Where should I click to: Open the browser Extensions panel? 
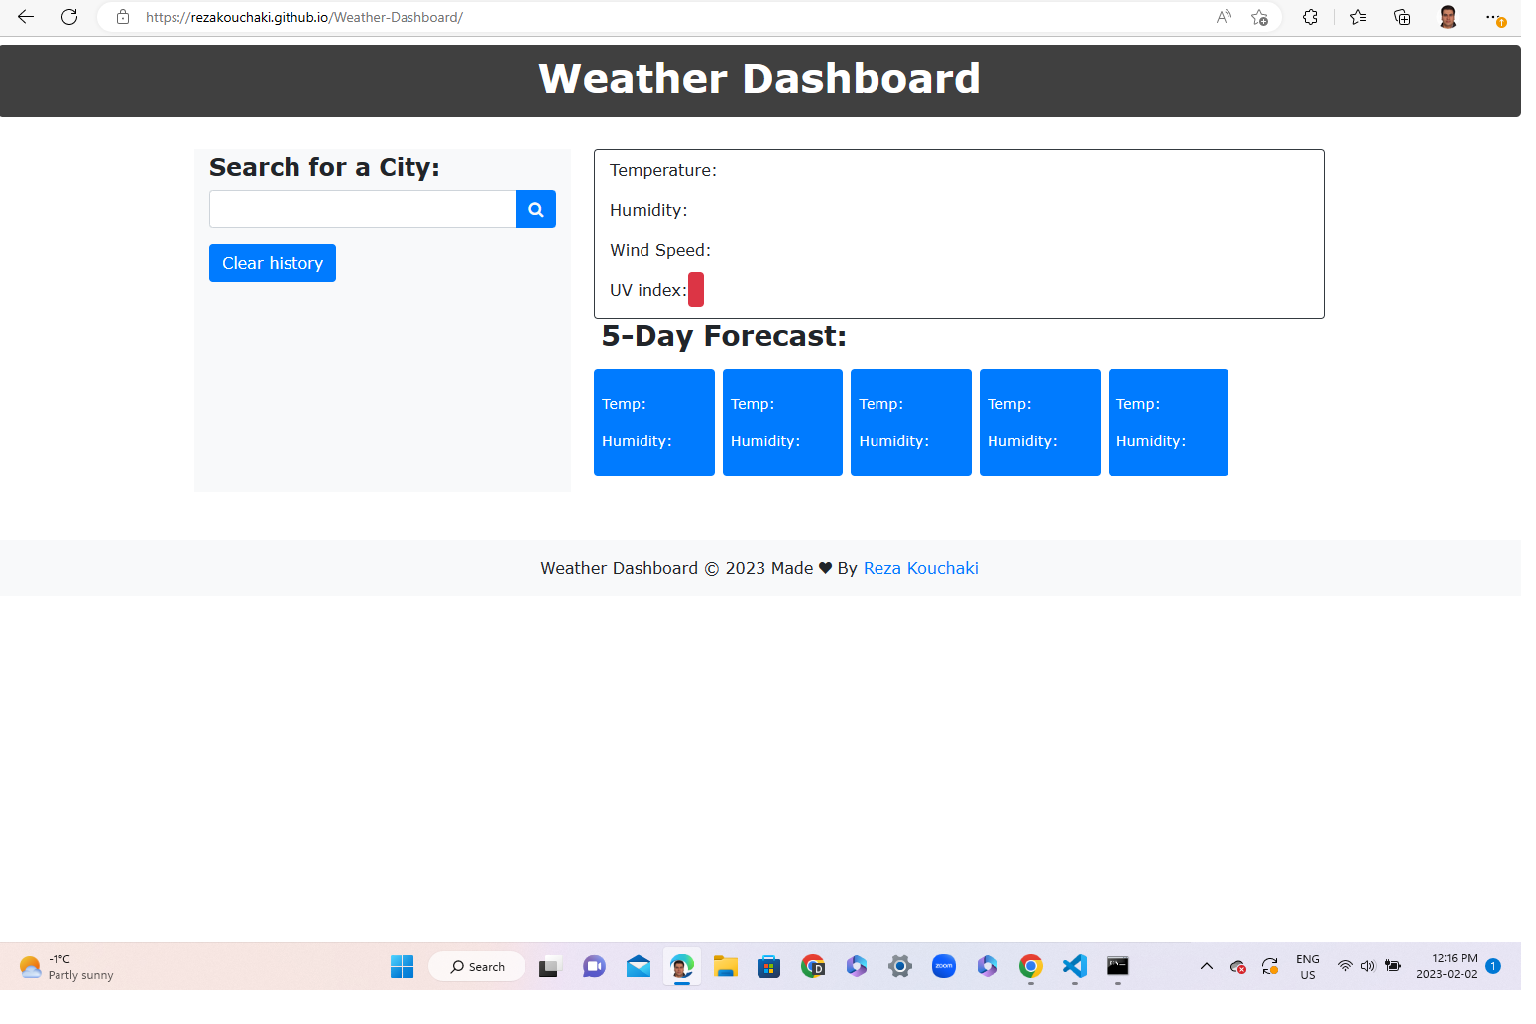click(1310, 17)
